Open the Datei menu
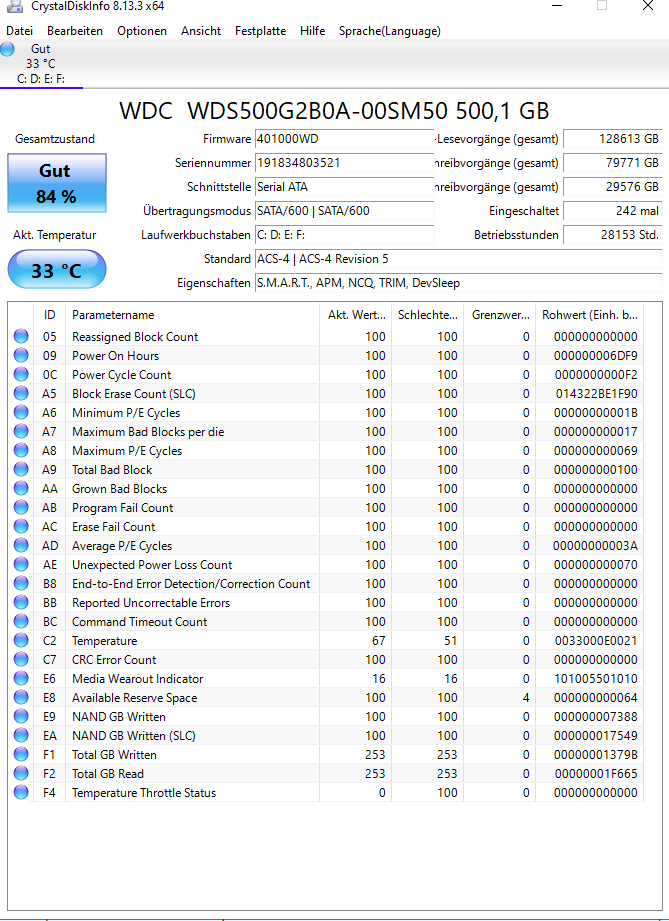The height and width of the screenshot is (921, 669). point(19,31)
